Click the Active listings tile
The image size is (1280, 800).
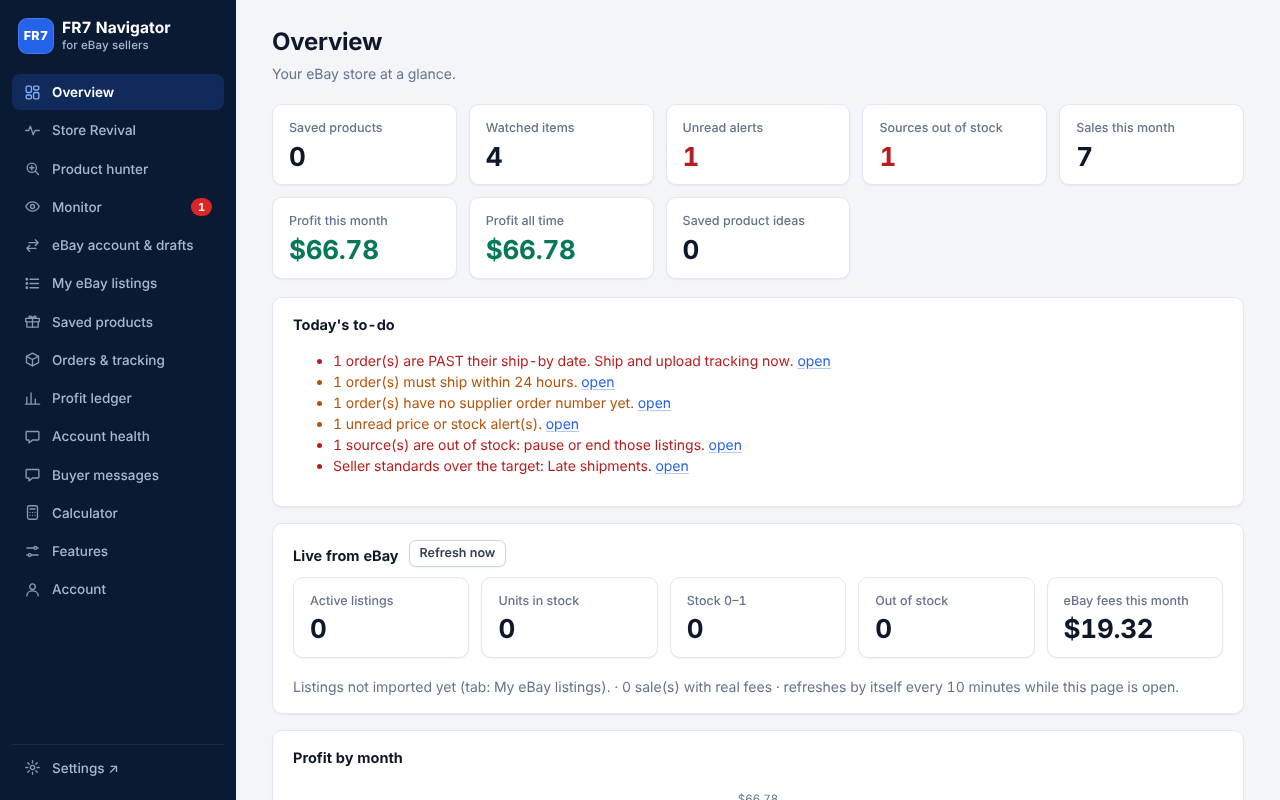point(381,618)
